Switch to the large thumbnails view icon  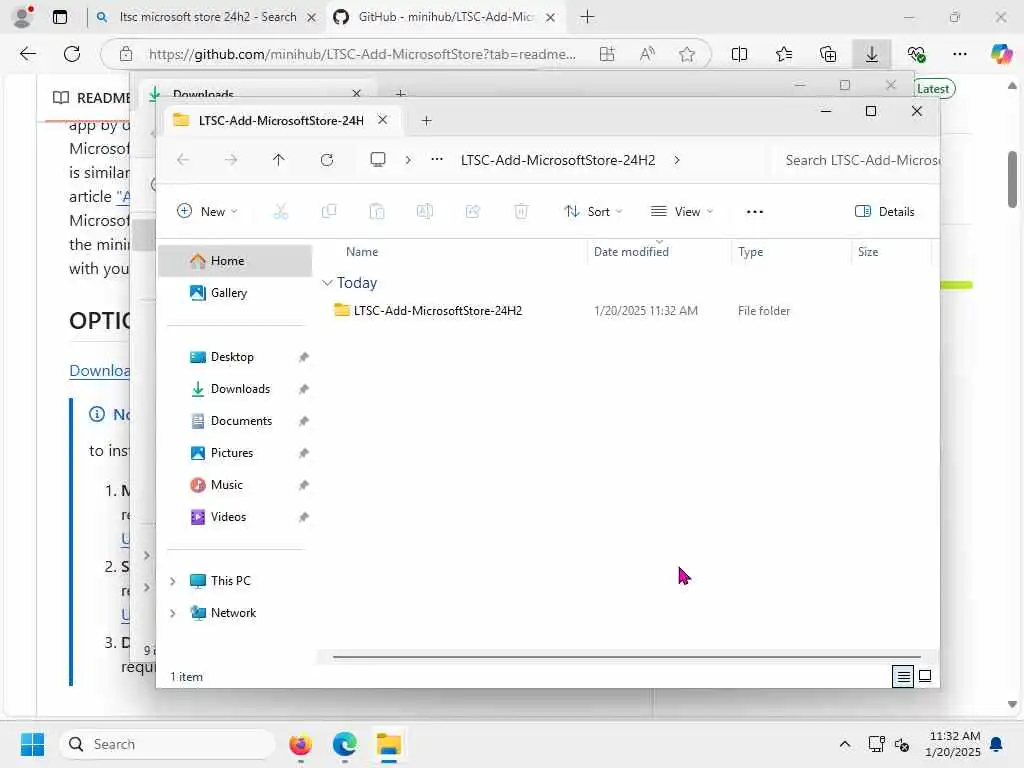925,677
